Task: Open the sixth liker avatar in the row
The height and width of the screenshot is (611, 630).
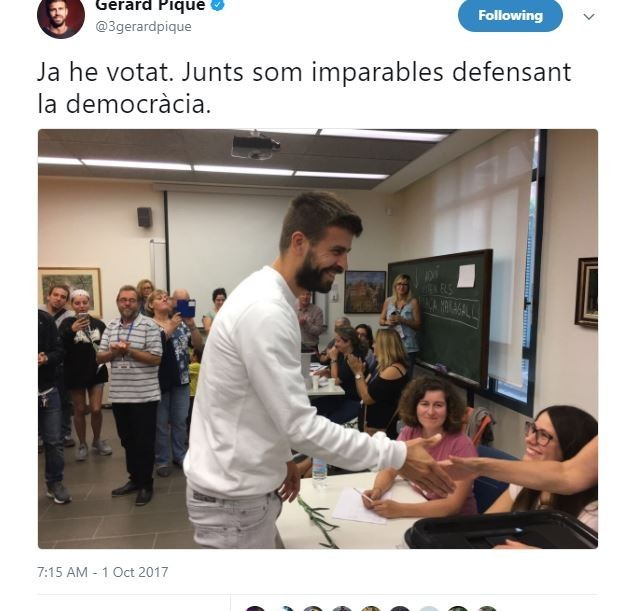Action: click(400, 608)
